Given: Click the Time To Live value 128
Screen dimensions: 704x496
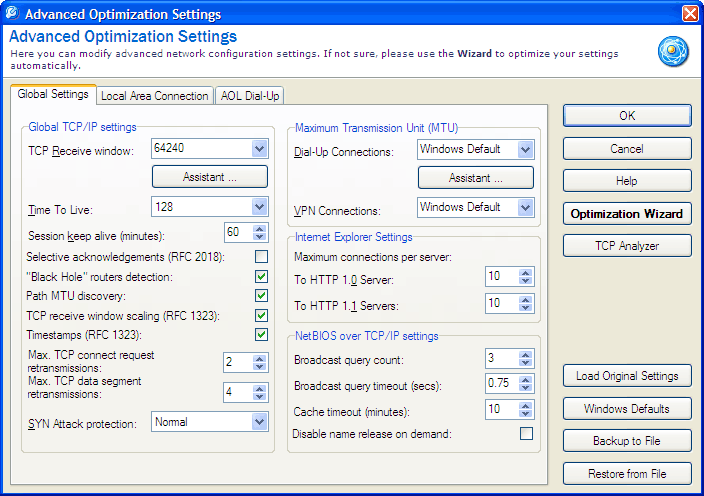Looking at the screenshot, I should [164, 207].
